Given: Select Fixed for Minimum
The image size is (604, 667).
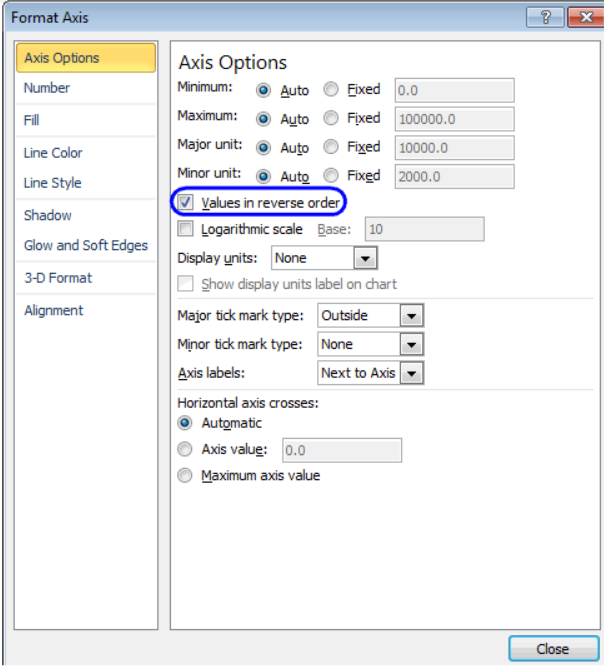Looking at the screenshot, I should click(331, 89).
